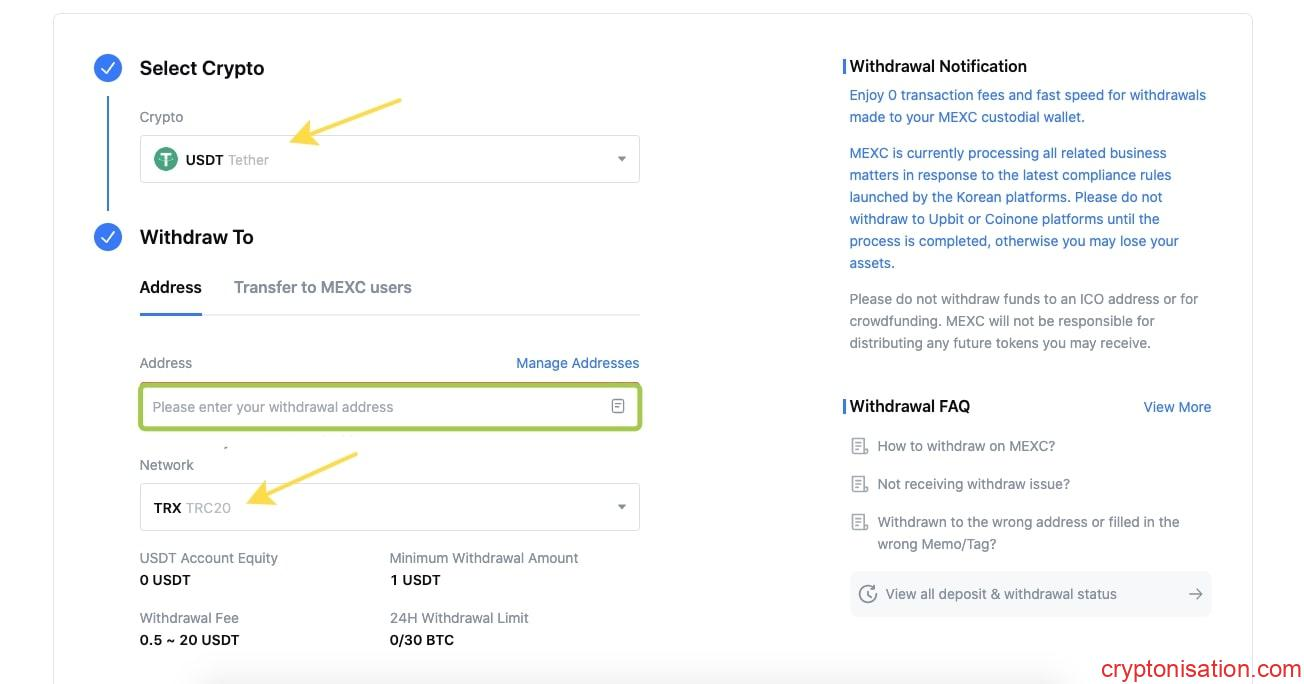1304x684 pixels.
Task: Open the Crypto USDT dropdown
Action: point(389,159)
